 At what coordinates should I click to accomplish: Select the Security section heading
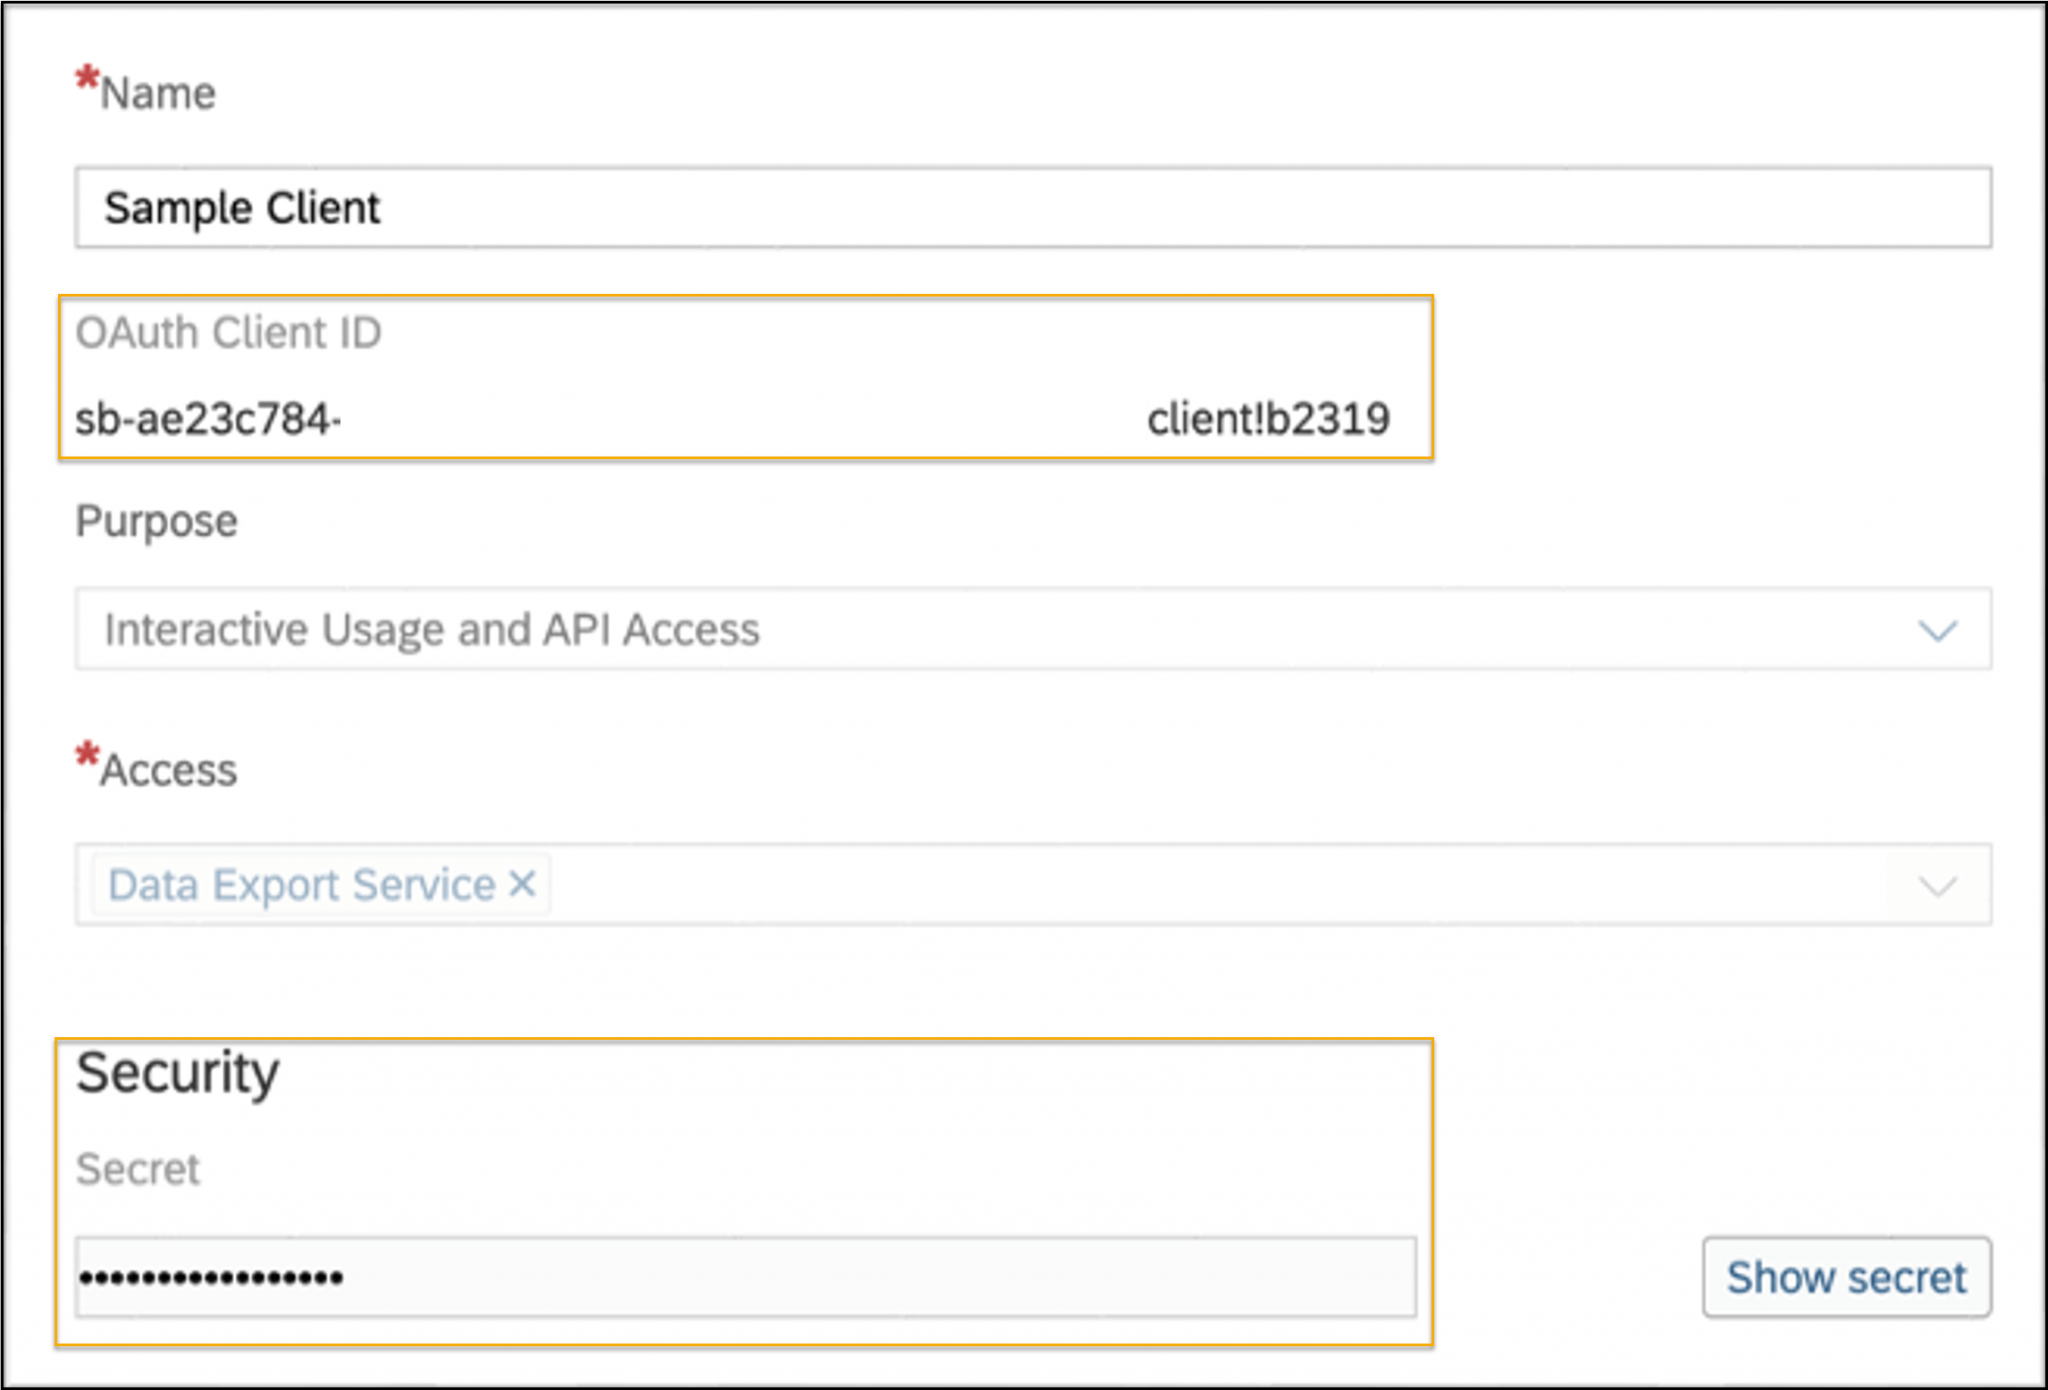tap(178, 1072)
